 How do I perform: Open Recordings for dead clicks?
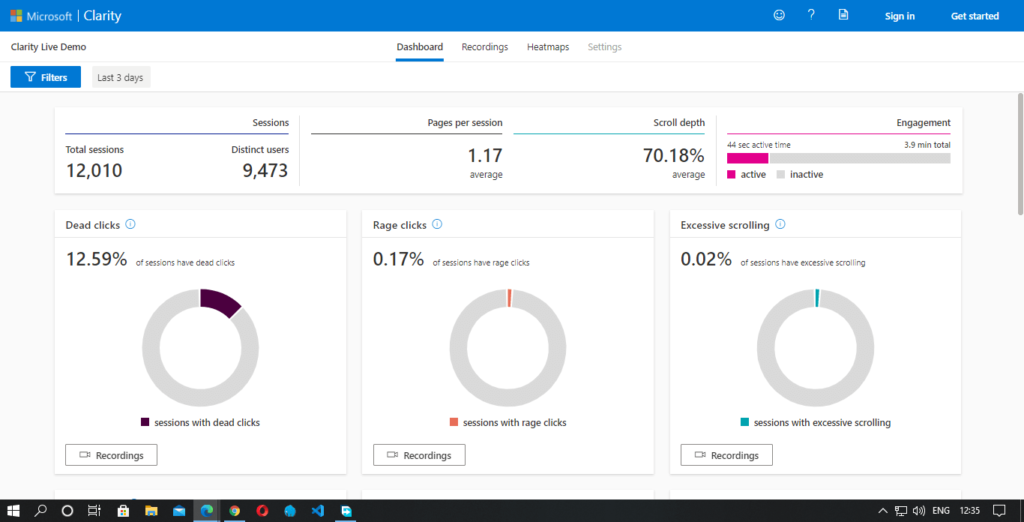[111, 455]
